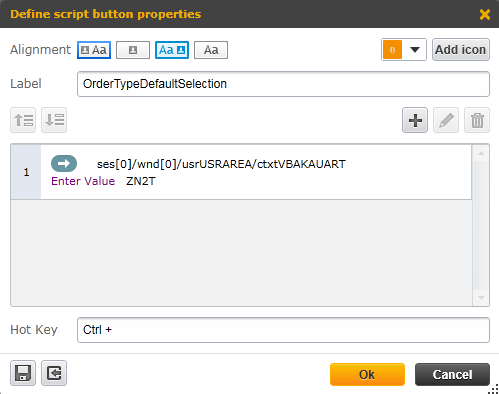Click the ZN2T value text
The width and height of the screenshot is (499, 394).
141,181
